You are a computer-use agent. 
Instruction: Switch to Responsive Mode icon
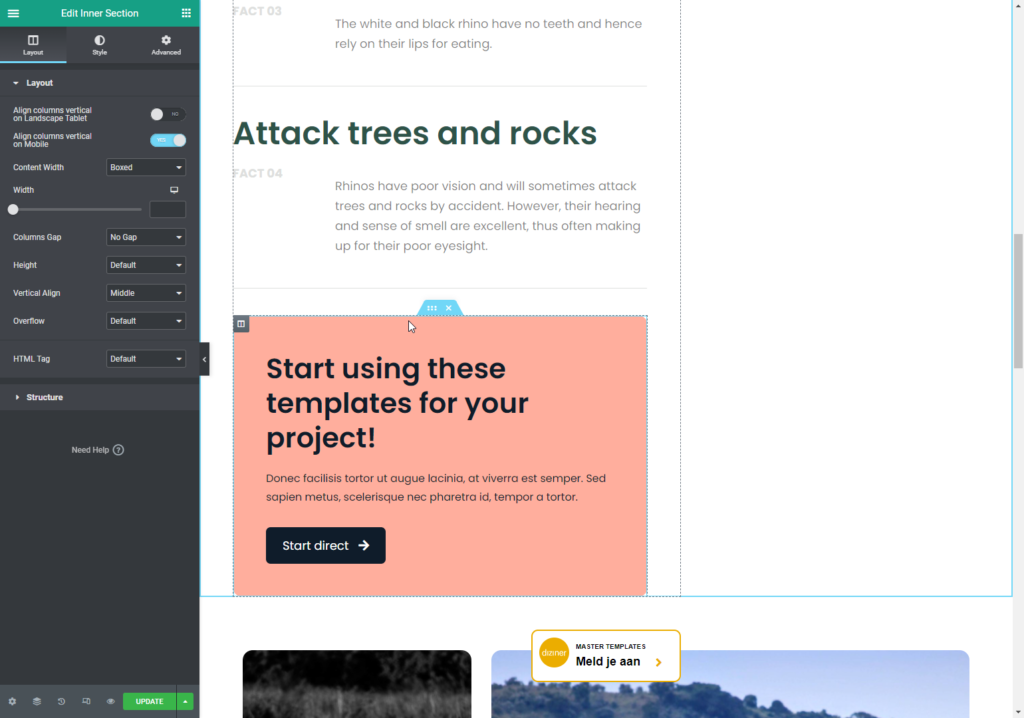click(86, 701)
